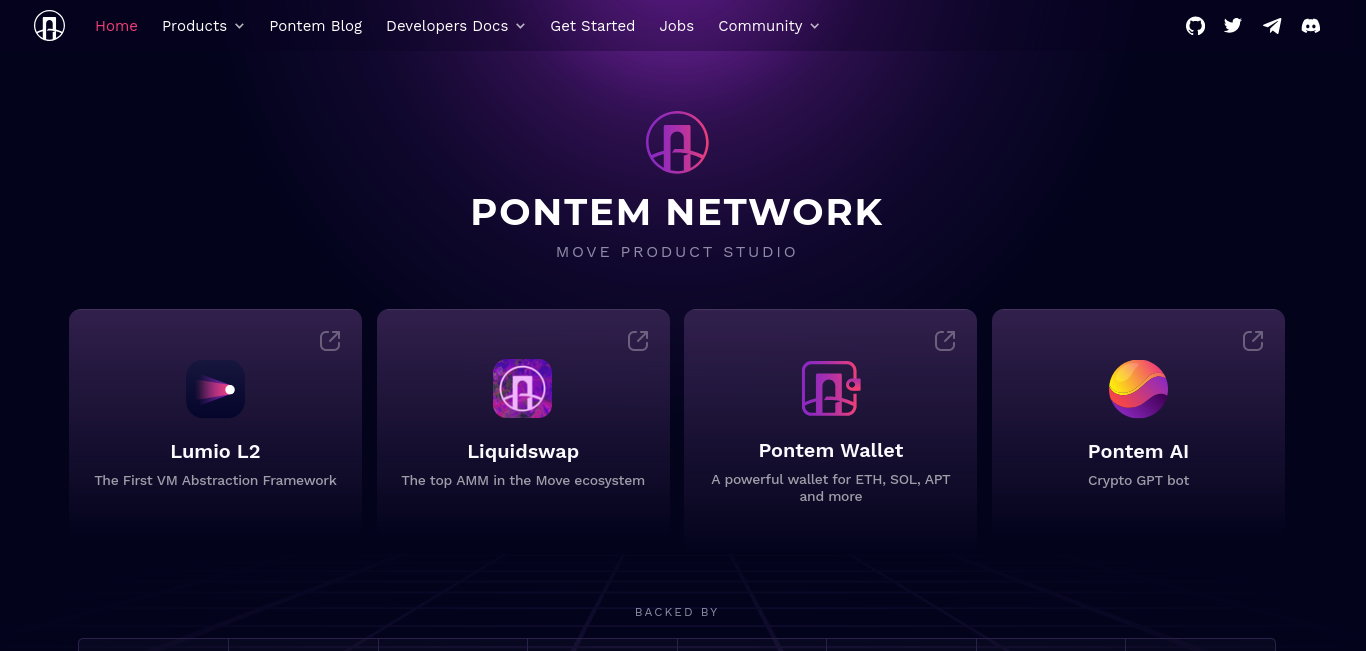Viewport: 1366px width, 651px height.
Task: Click "The top AMM in the Move ecosystem" text
Action: [x=523, y=480]
